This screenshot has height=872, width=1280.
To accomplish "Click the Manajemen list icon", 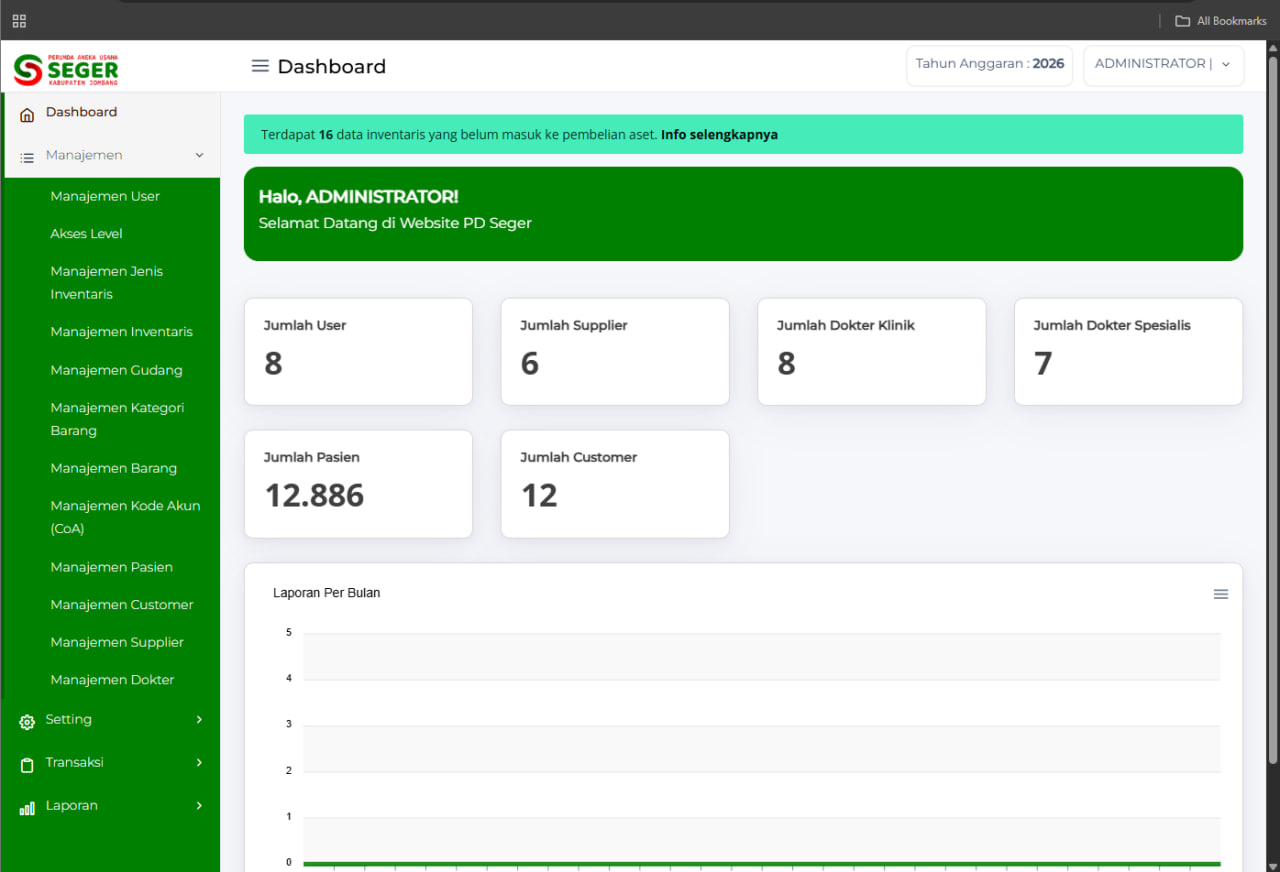I will (x=27, y=157).
